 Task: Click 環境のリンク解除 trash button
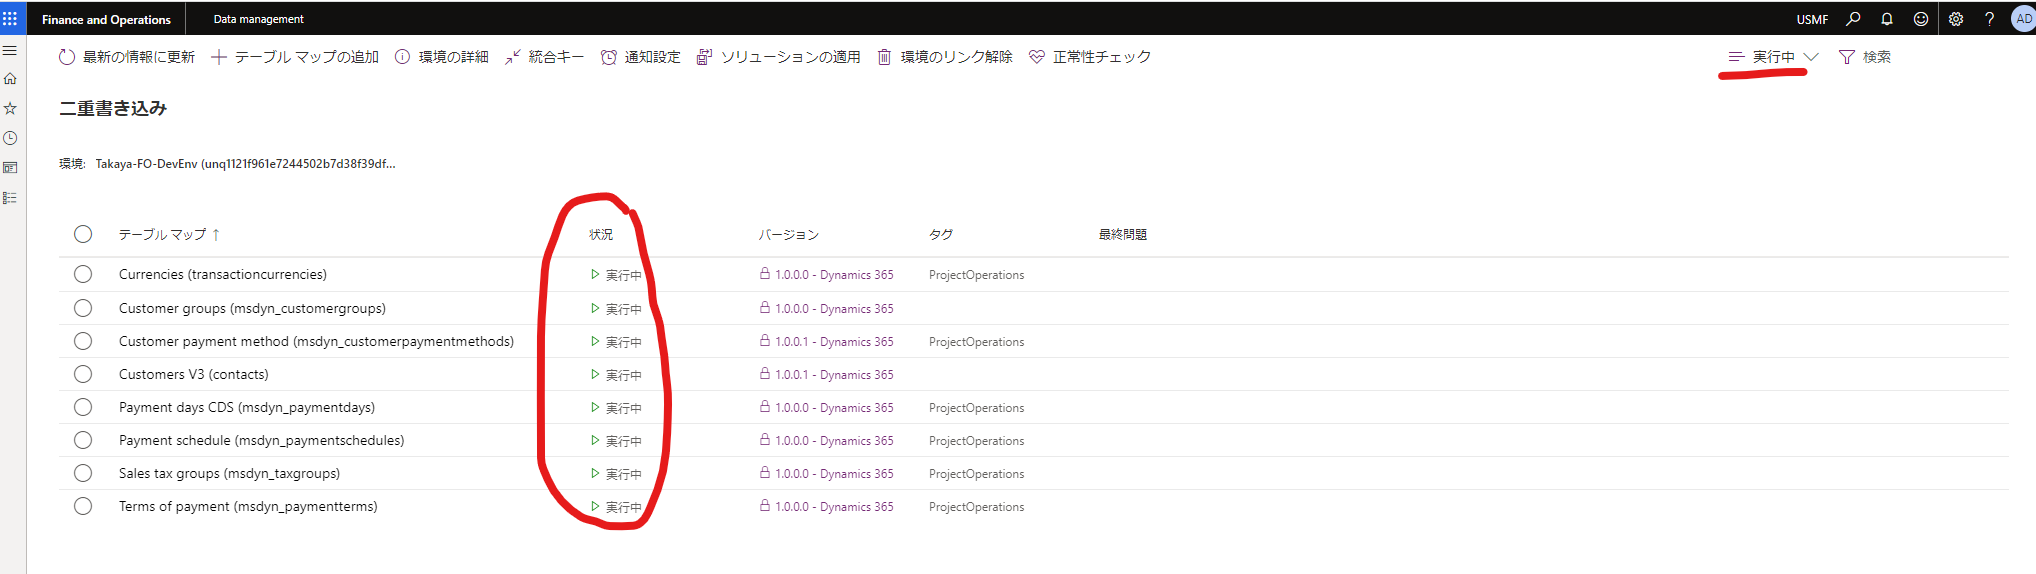point(944,57)
